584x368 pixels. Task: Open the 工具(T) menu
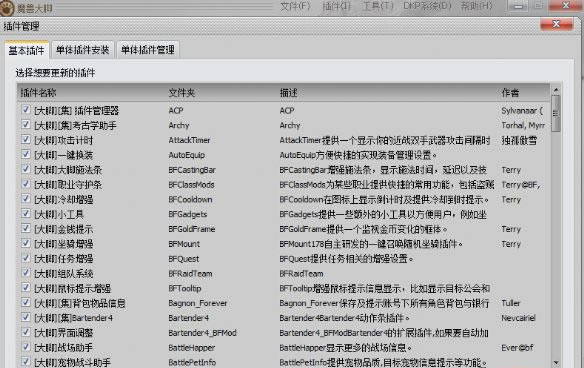coord(378,6)
